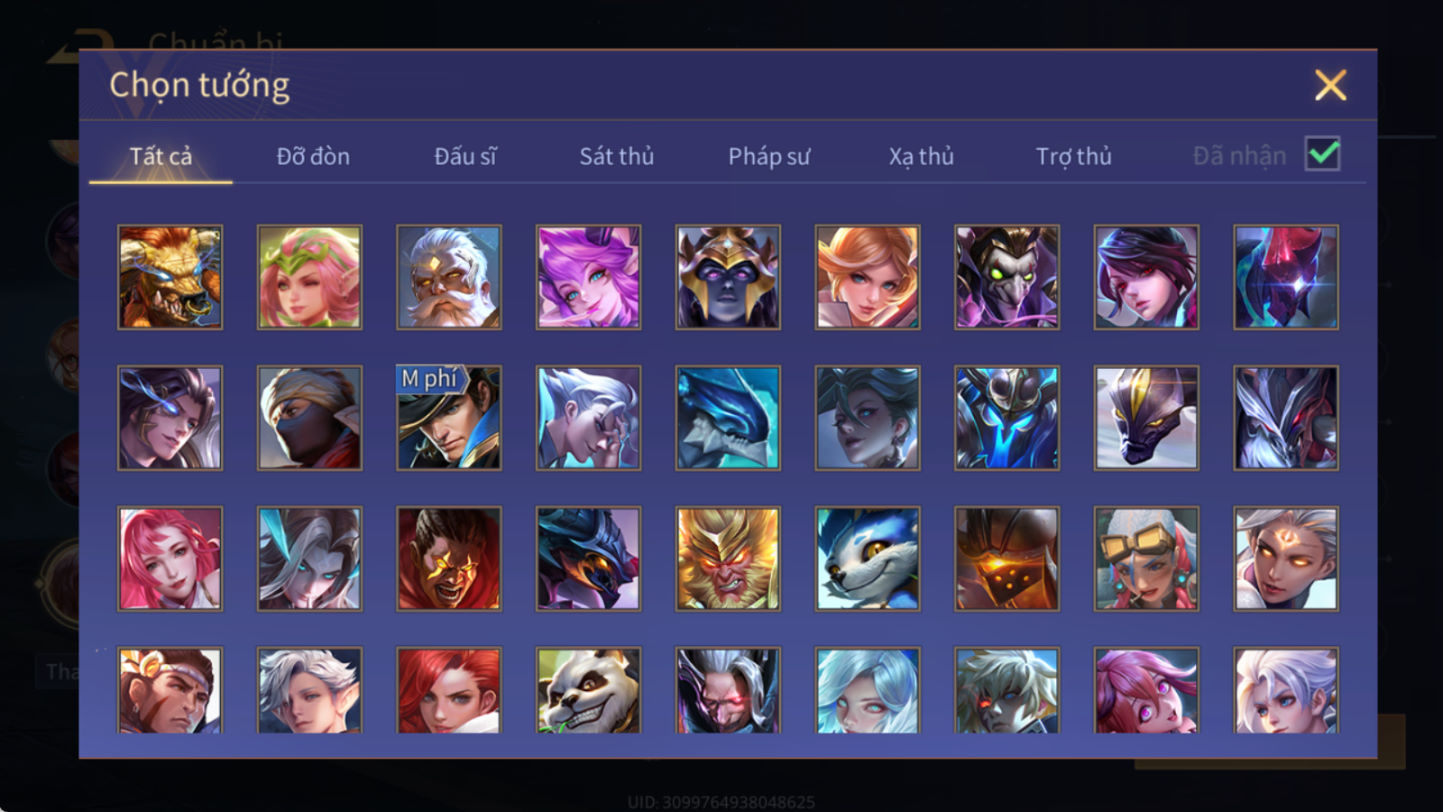Switch to the 'Xạ thủ' tab
1443x812 pixels.
(921, 156)
